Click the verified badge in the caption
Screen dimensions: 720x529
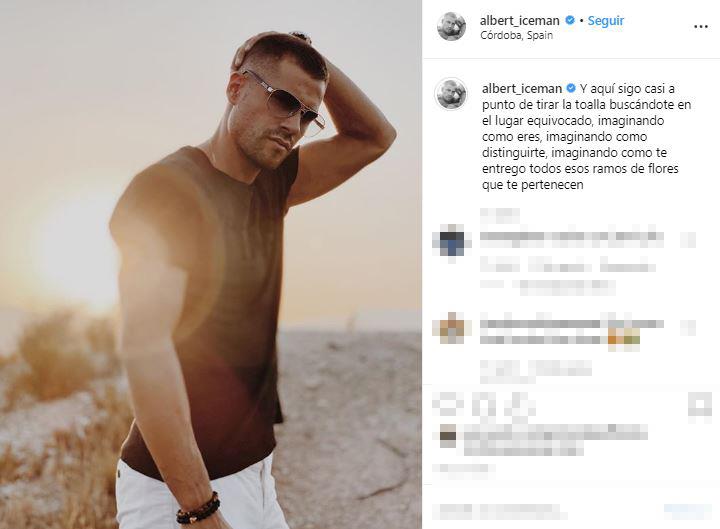point(571,88)
